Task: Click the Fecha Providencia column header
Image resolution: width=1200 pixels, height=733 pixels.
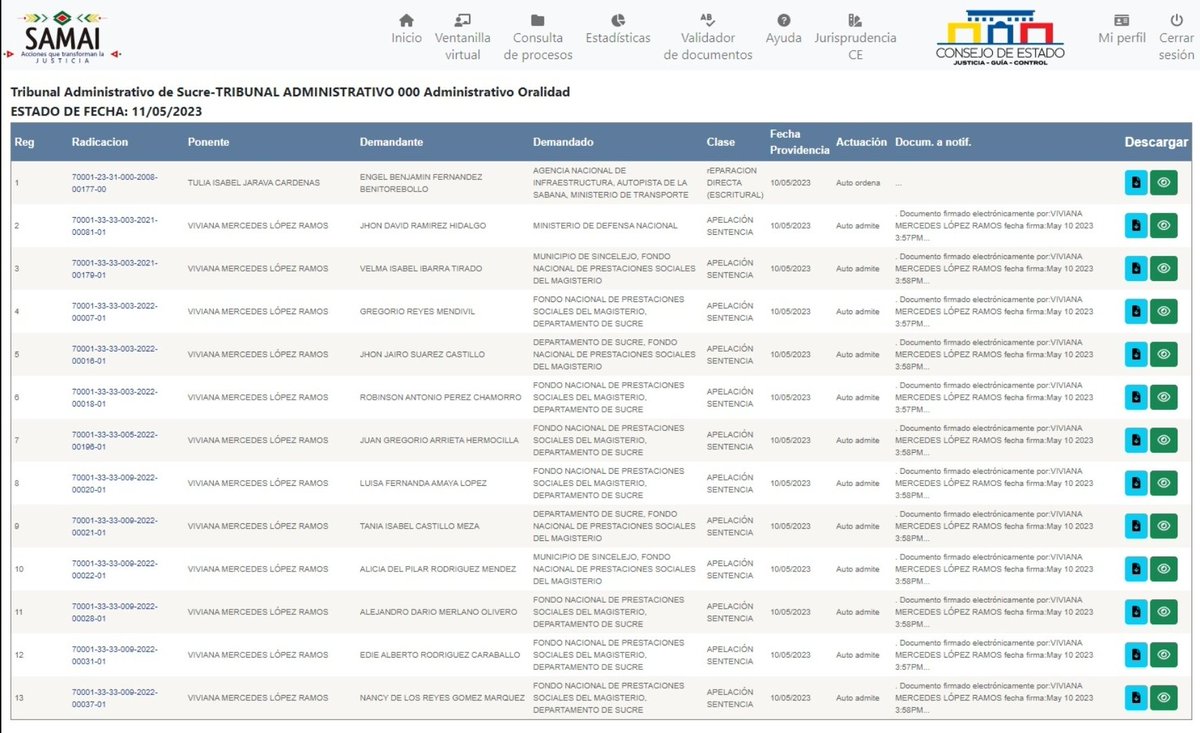Action: point(799,142)
